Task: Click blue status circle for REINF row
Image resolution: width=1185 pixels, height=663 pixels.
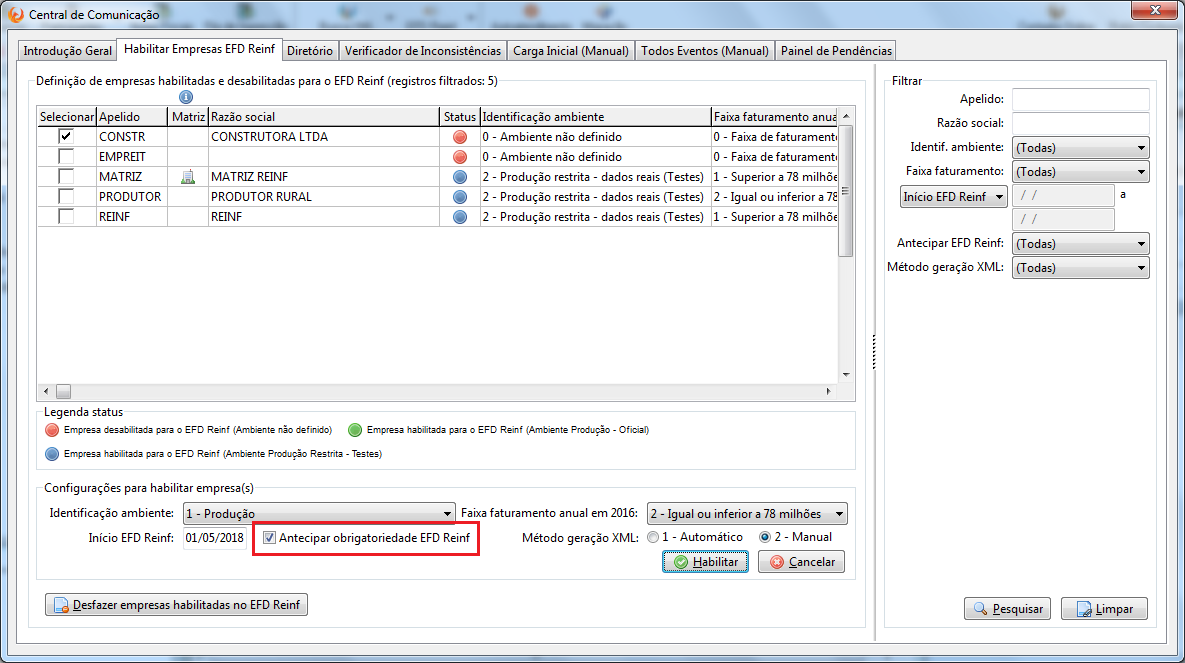Action: (460, 217)
